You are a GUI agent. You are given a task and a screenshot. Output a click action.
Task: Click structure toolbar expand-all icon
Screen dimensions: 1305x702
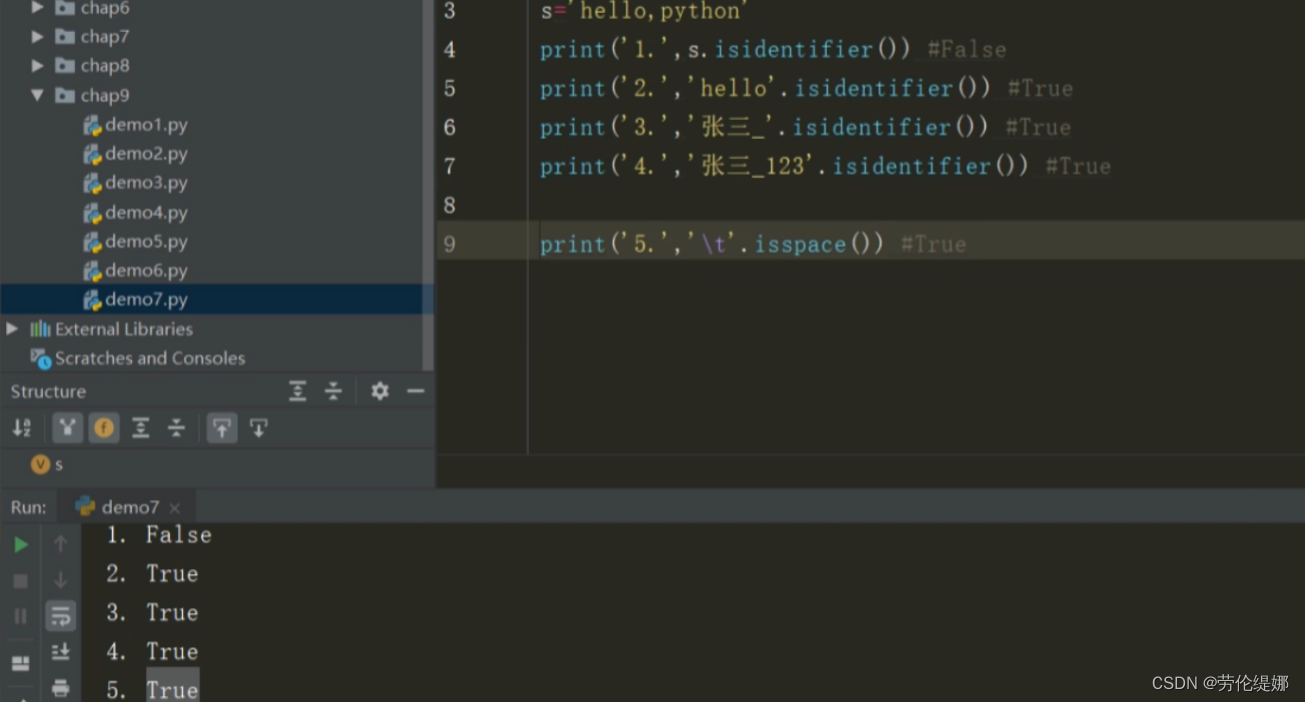[141, 428]
